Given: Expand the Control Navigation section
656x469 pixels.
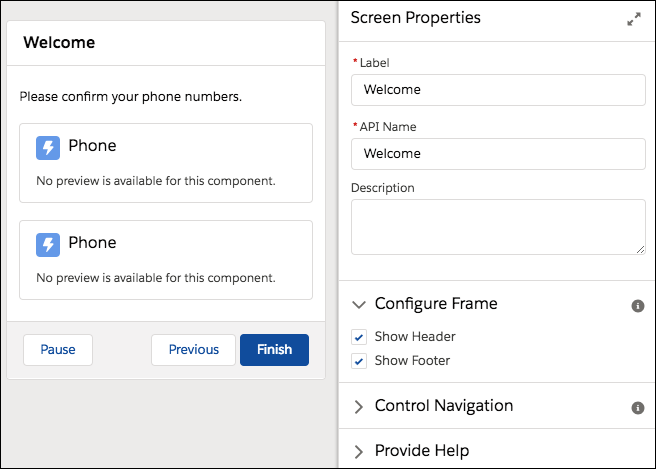Looking at the screenshot, I should [360, 406].
